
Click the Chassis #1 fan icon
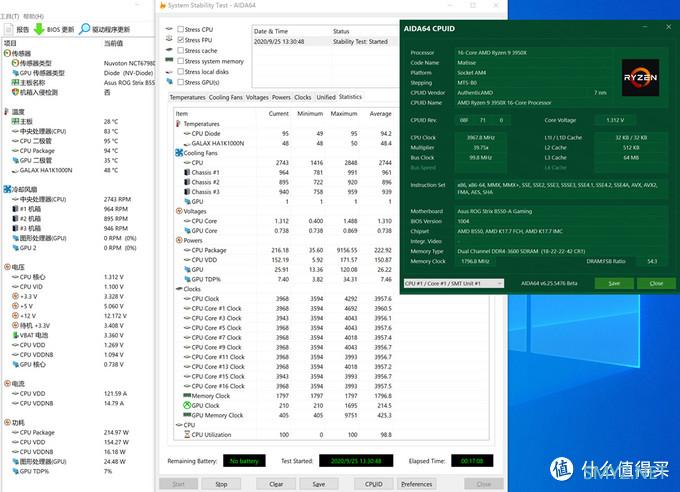coord(187,172)
